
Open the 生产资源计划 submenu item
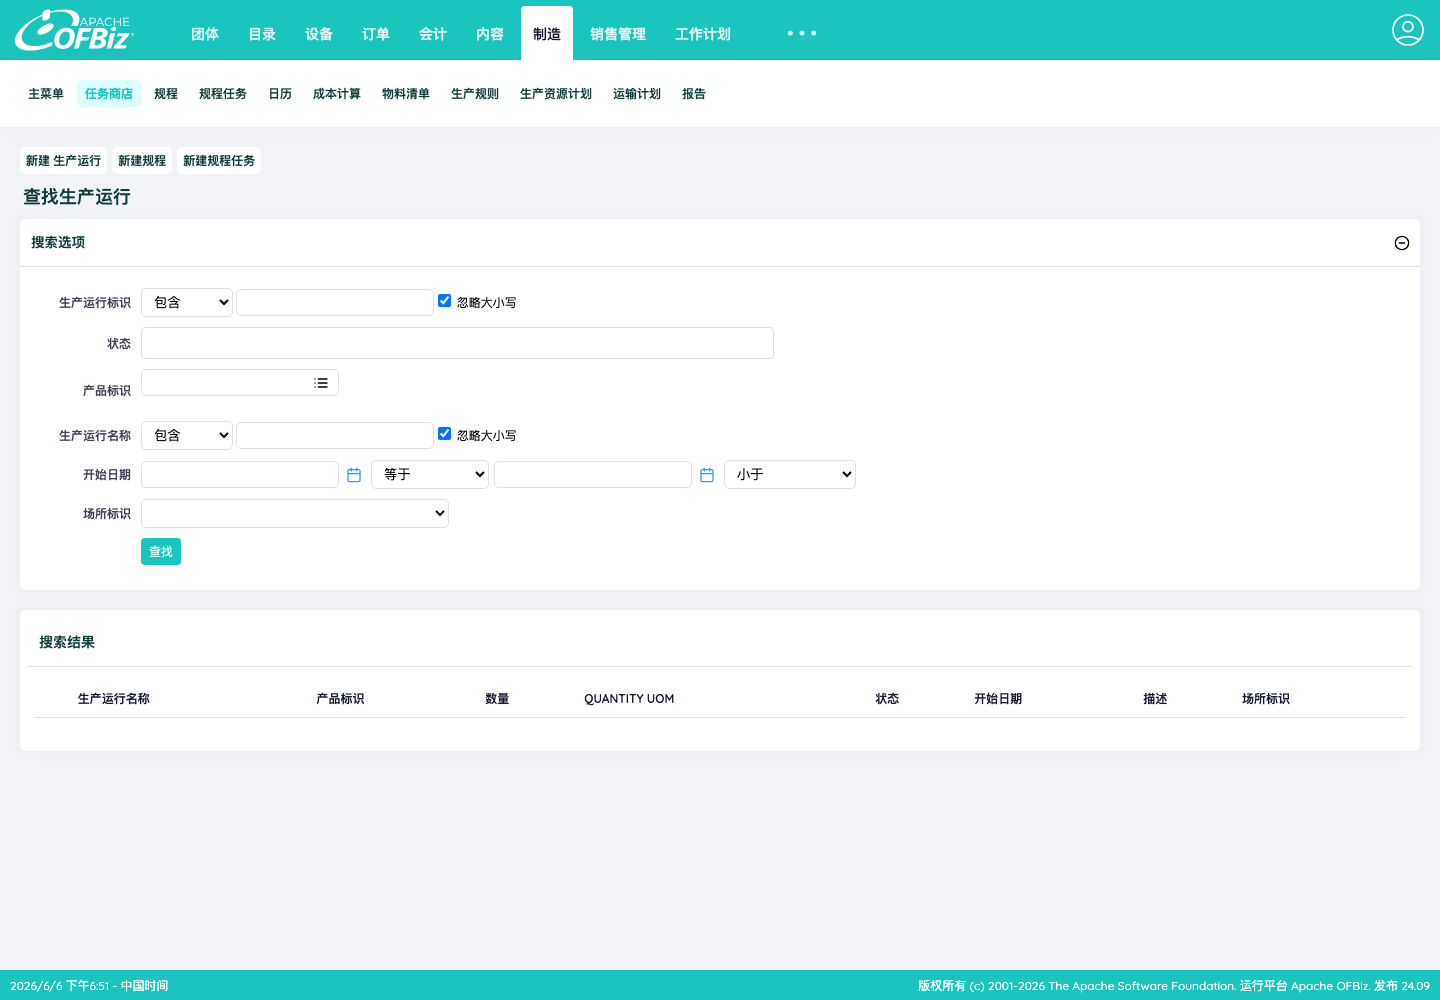coord(556,94)
